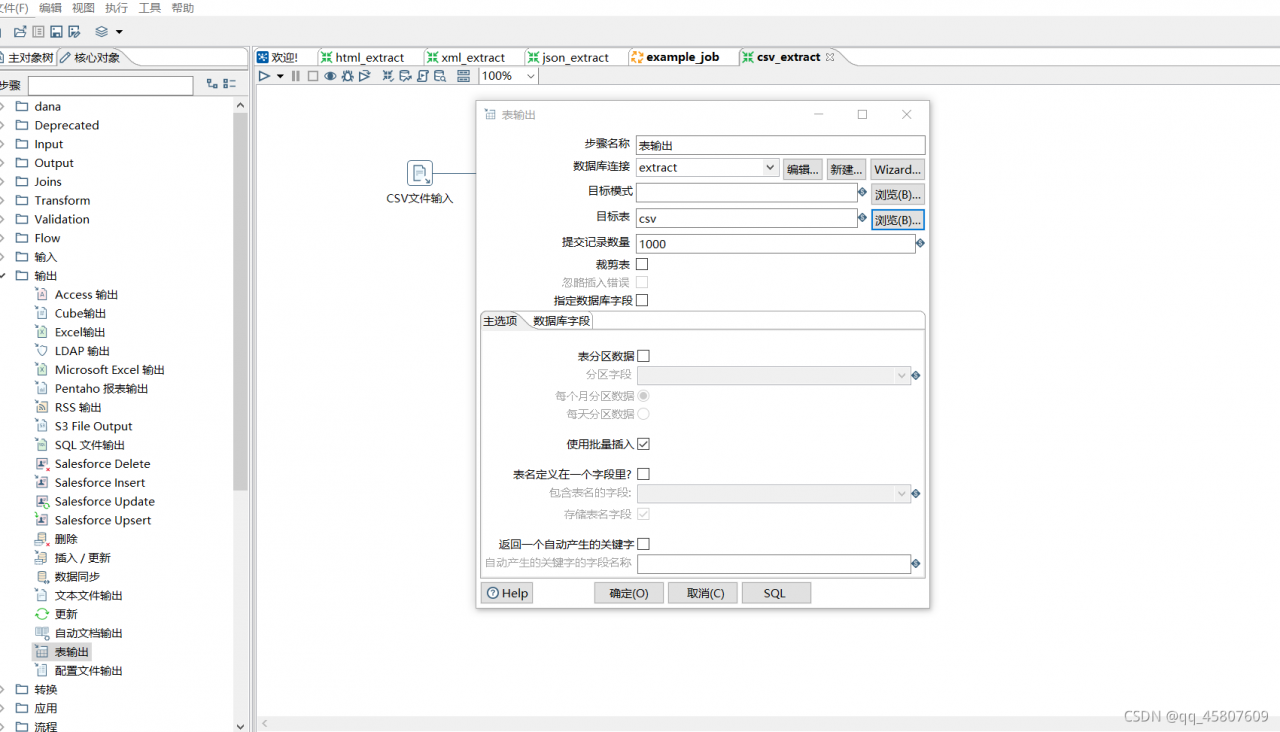Open the Wizard... button
This screenshot has height=732, width=1280.
897,169
